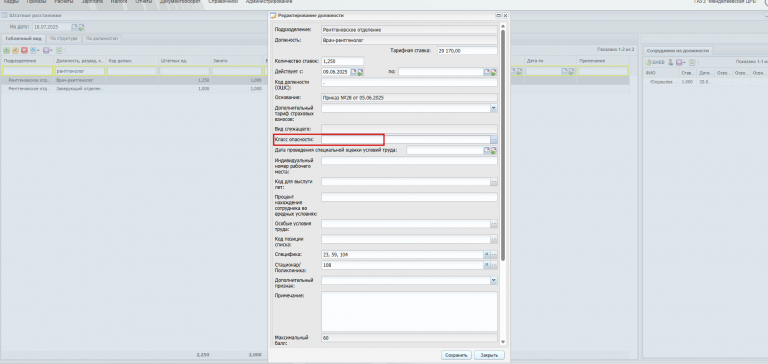The height and width of the screenshot is (364, 768).
Task: Click into the 'Тарифная ставка' field
Action: (x=467, y=50)
